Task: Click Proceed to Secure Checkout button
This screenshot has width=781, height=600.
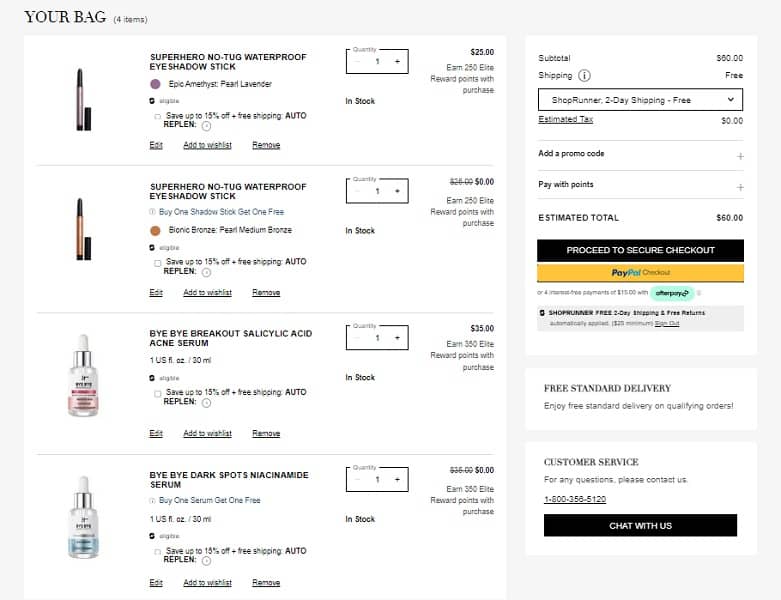Action: (640, 250)
